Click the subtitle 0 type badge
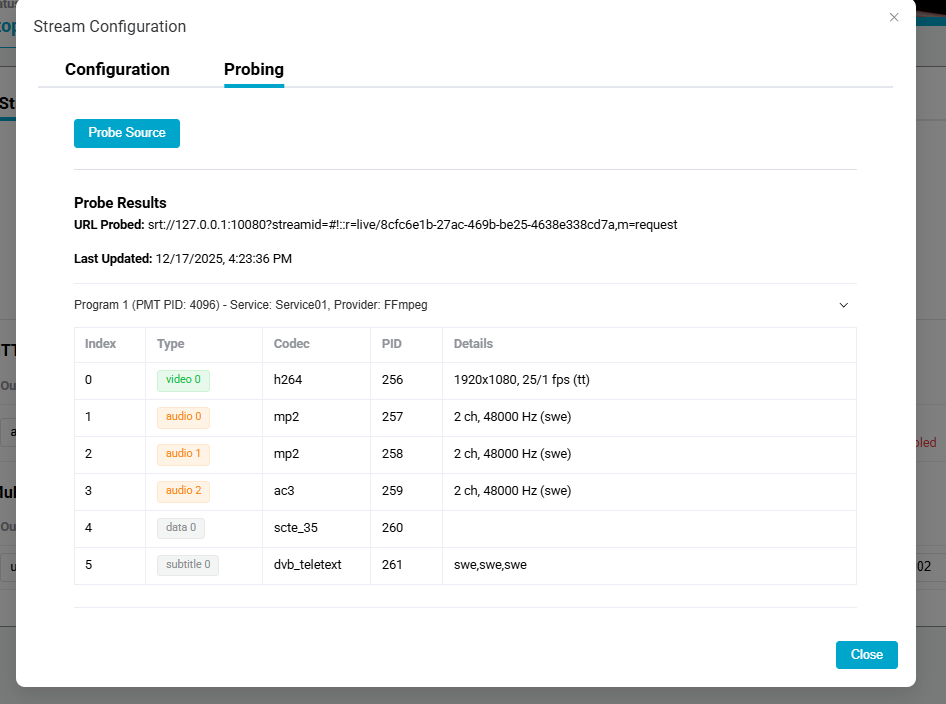 (x=187, y=565)
